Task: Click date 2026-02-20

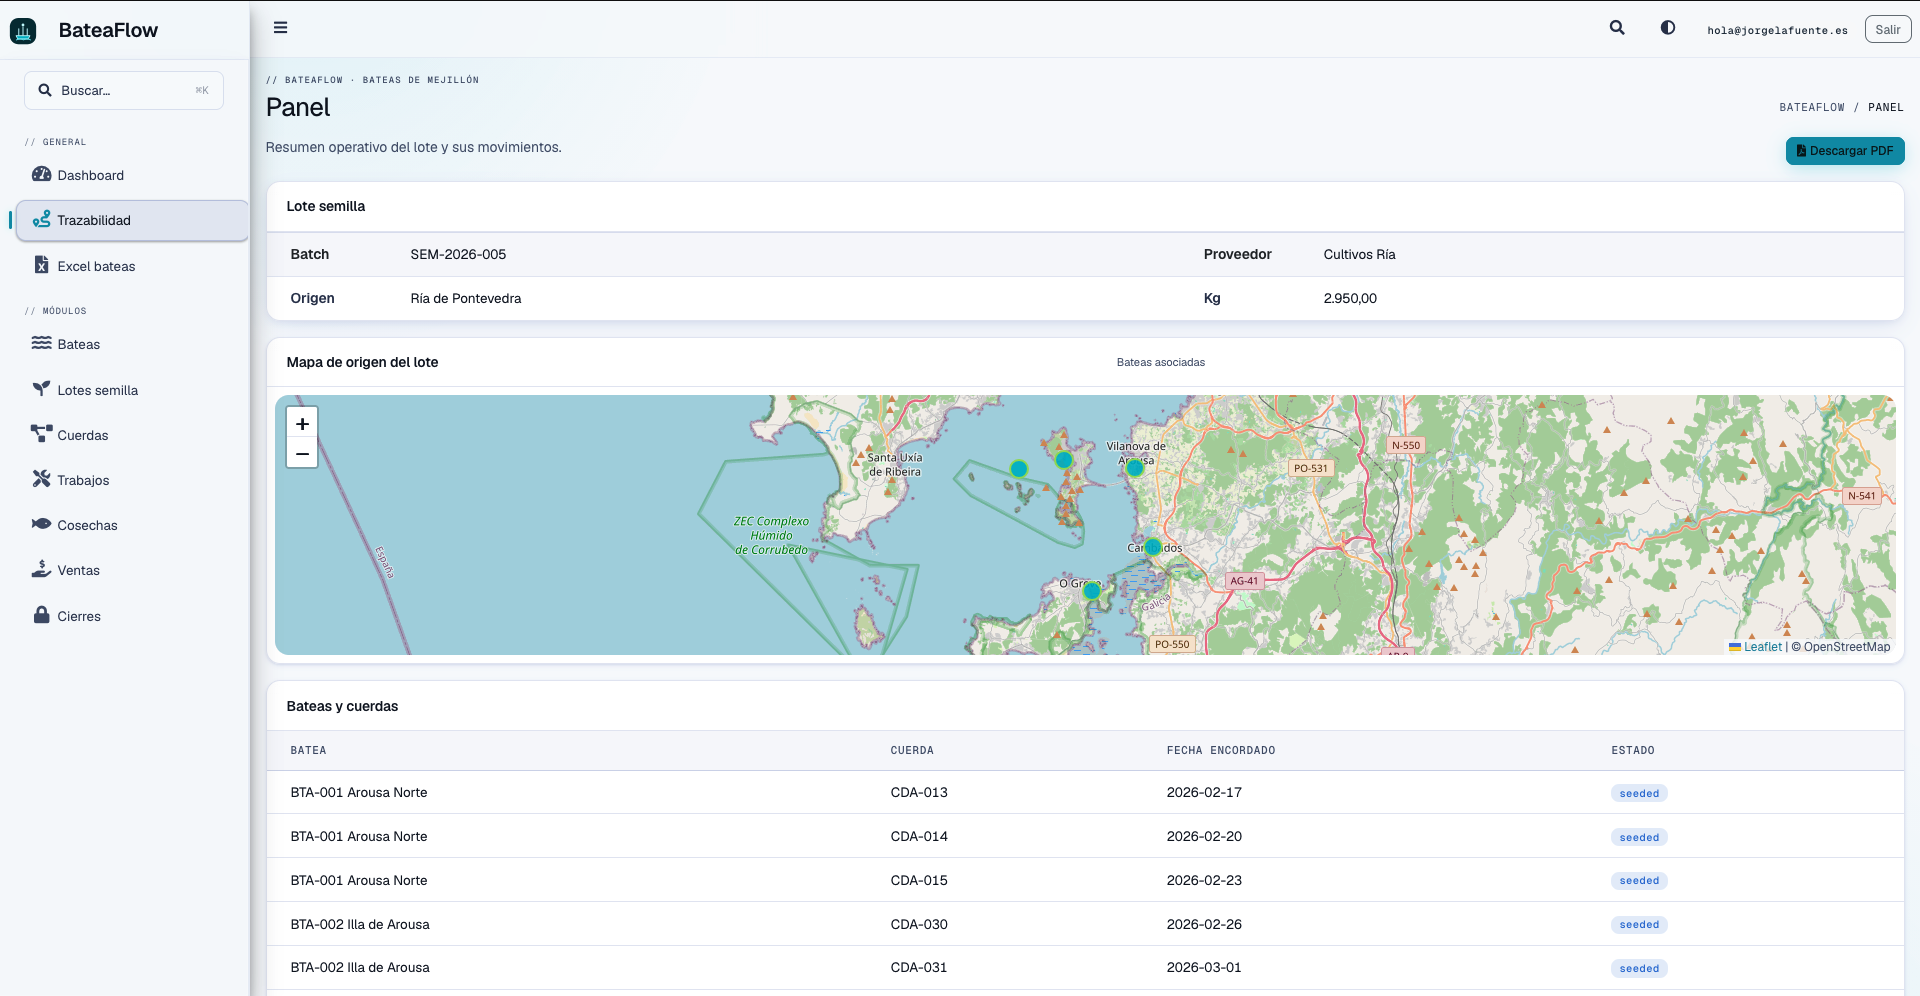Action: [x=1204, y=836]
